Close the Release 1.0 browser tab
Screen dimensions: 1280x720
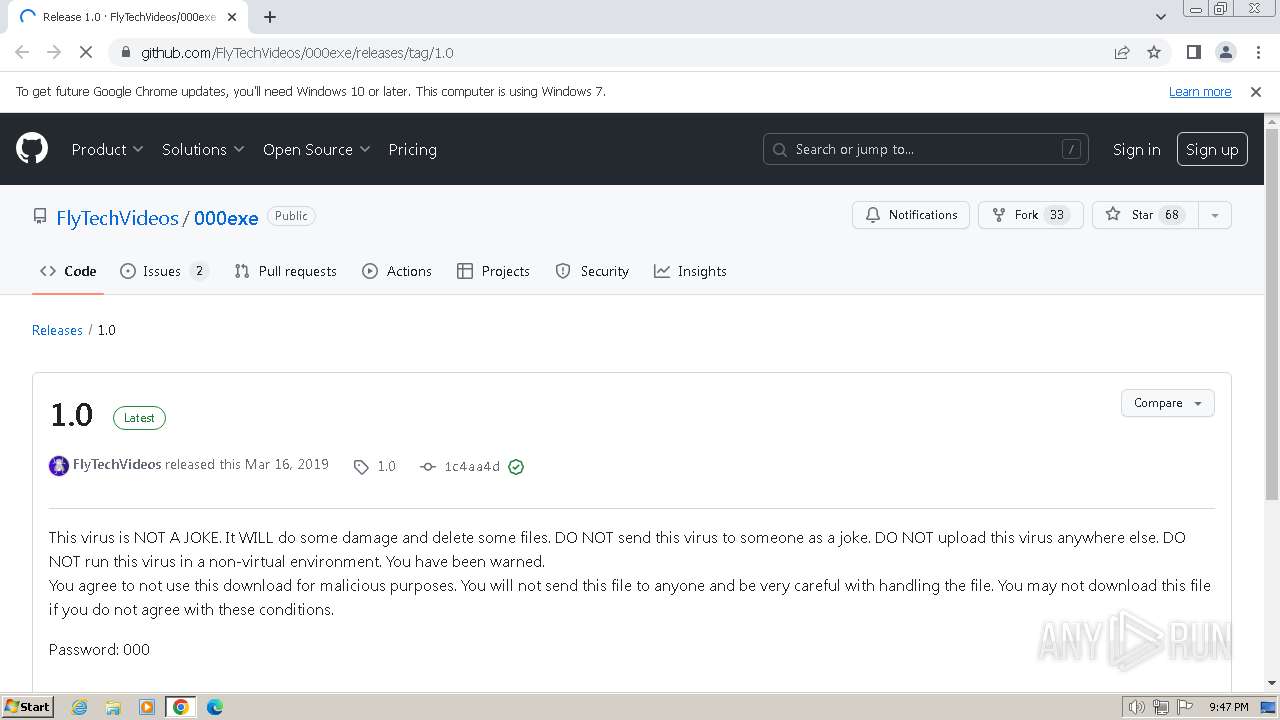tap(232, 17)
